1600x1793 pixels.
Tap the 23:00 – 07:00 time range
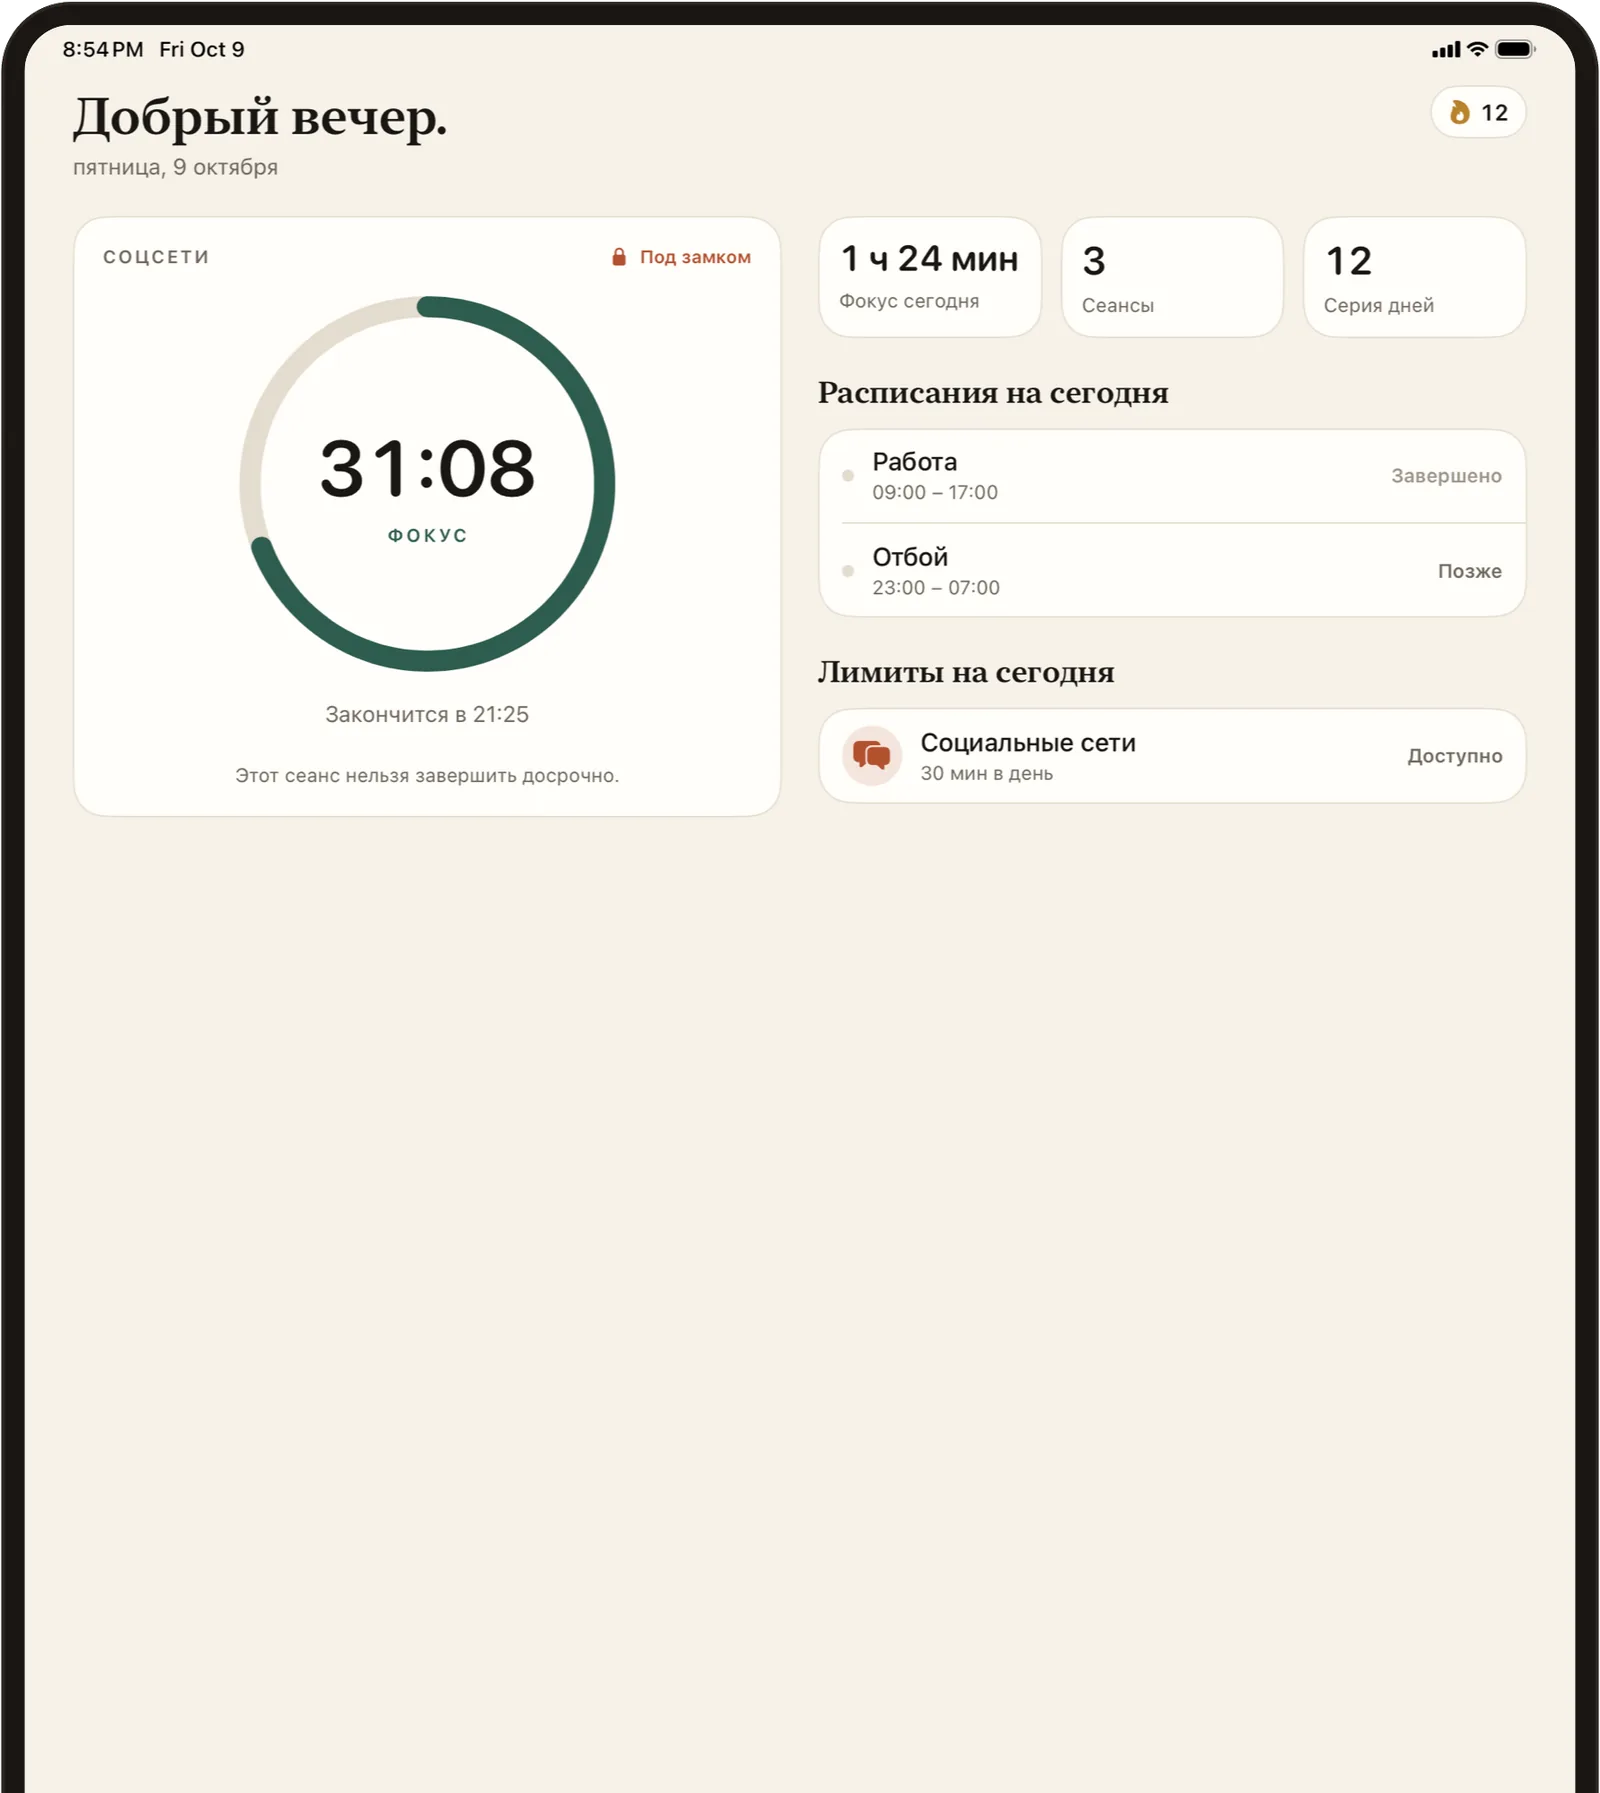pos(936,587)
